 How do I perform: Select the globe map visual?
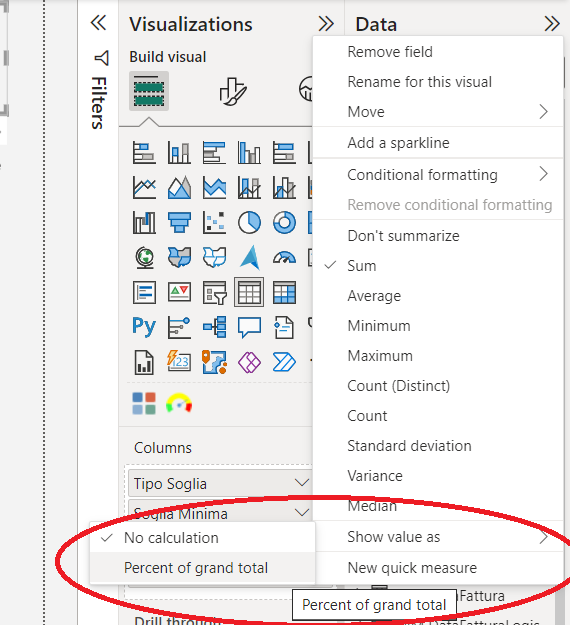[x=144, y=257]
